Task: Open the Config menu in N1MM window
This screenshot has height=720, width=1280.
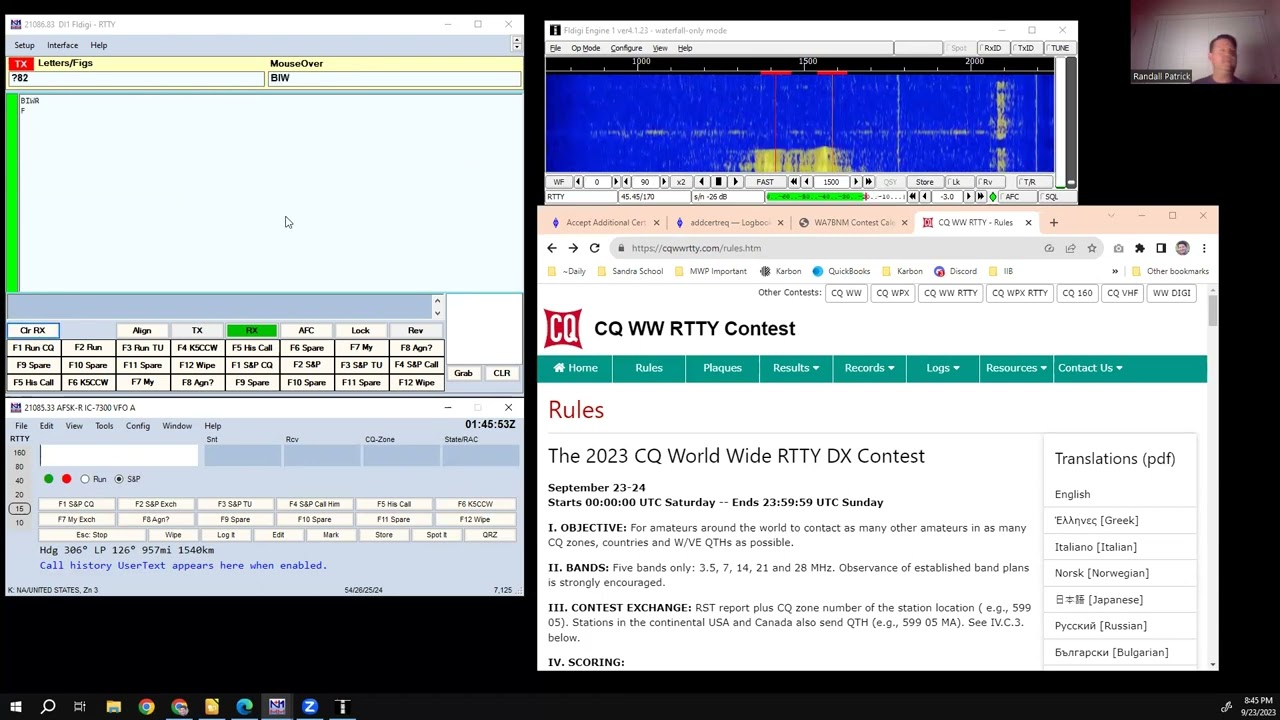Action: tap(137, 426)
